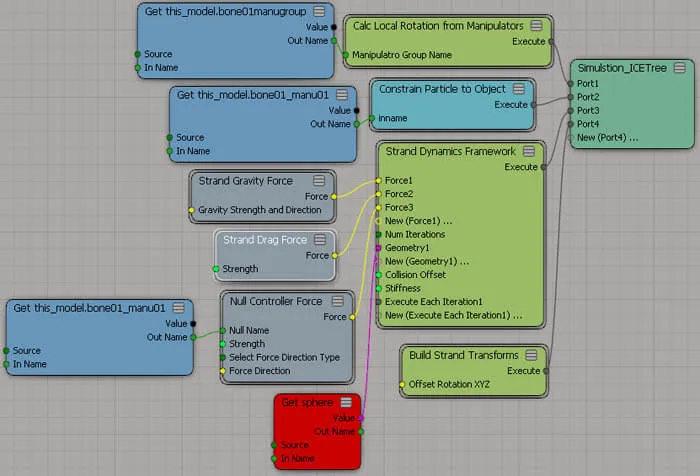This screenshot has height=476, width=700.
Task: Open menu icon on Calc Local Rotation node
Action: [536, 26]
